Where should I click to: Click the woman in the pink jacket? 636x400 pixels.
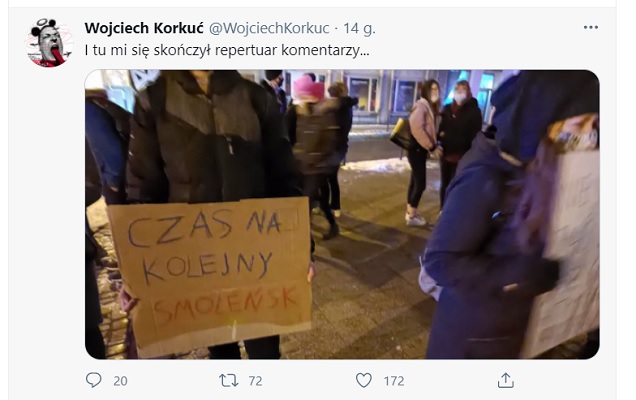pyautogui.click(x=423, y=152)
